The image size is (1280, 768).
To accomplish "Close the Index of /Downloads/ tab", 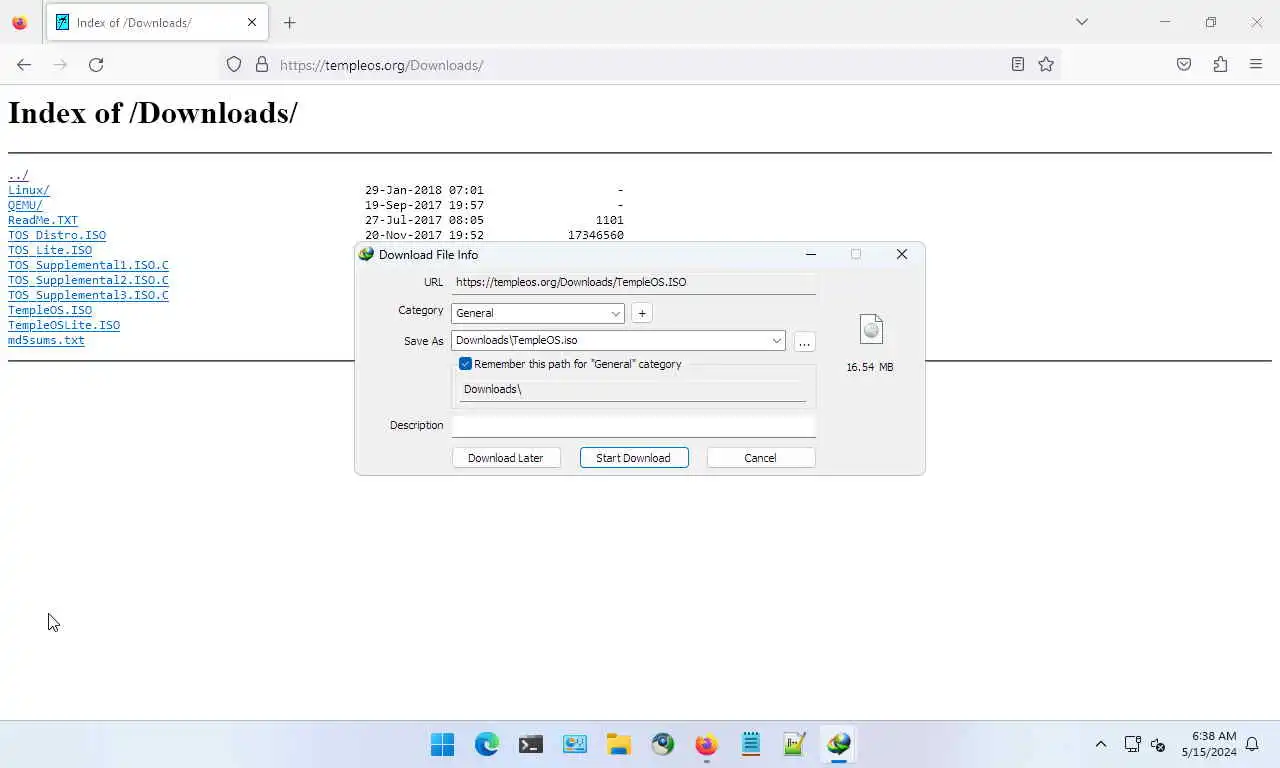I will coord(252,22).
